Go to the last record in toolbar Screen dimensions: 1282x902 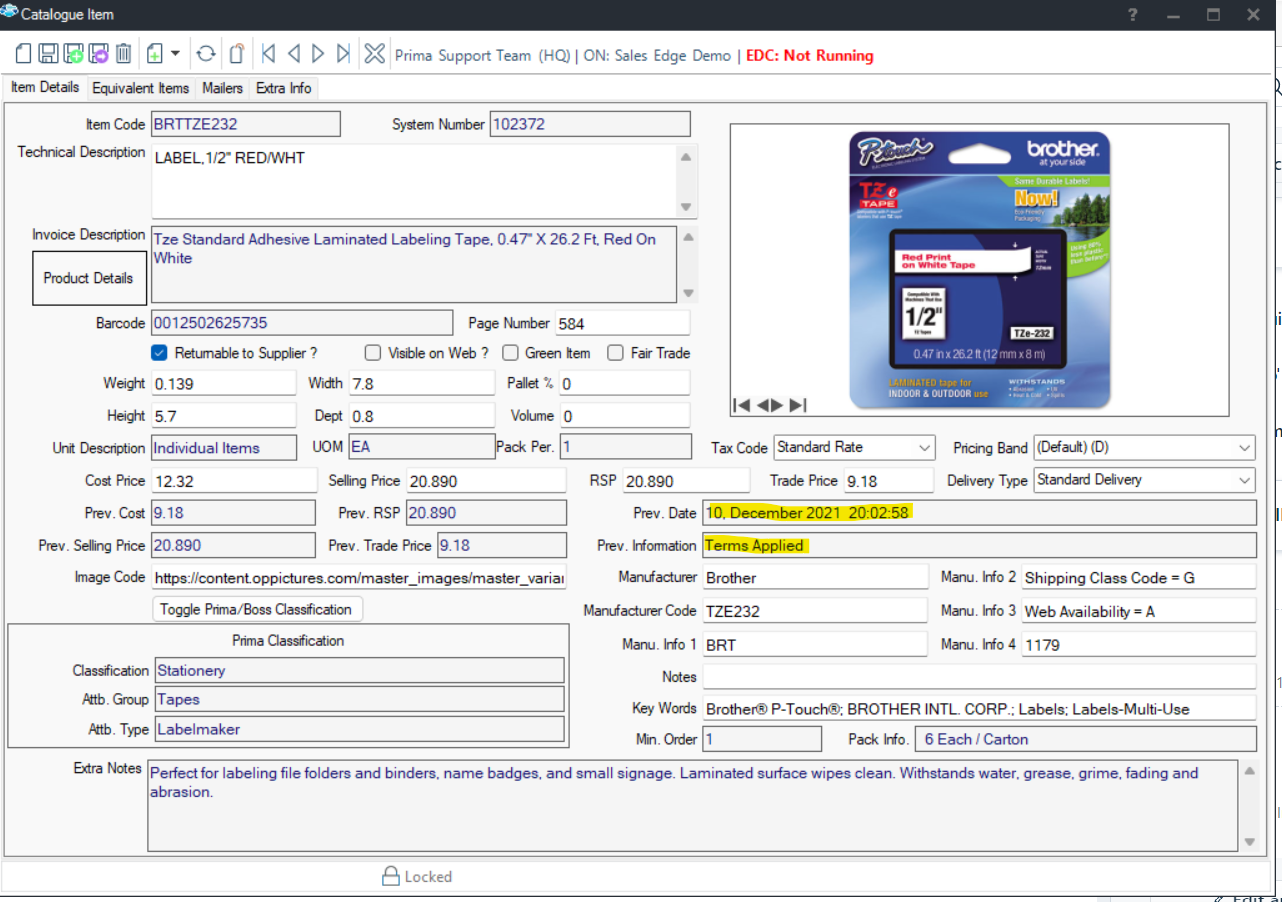[343, 54]
